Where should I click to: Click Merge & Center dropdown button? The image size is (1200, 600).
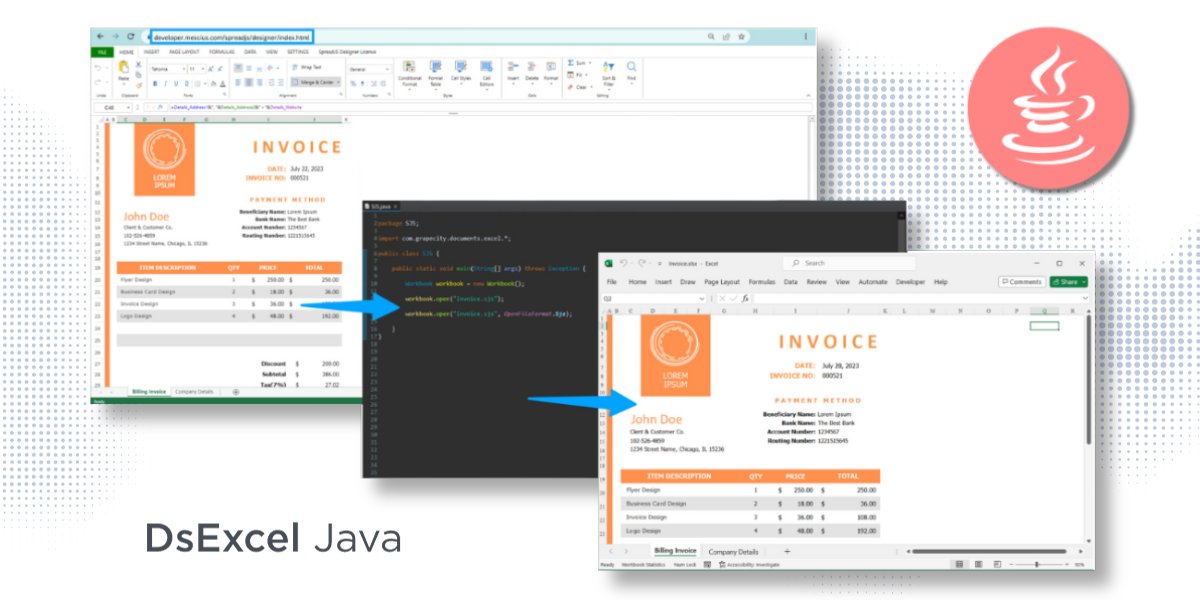[315, 82]
